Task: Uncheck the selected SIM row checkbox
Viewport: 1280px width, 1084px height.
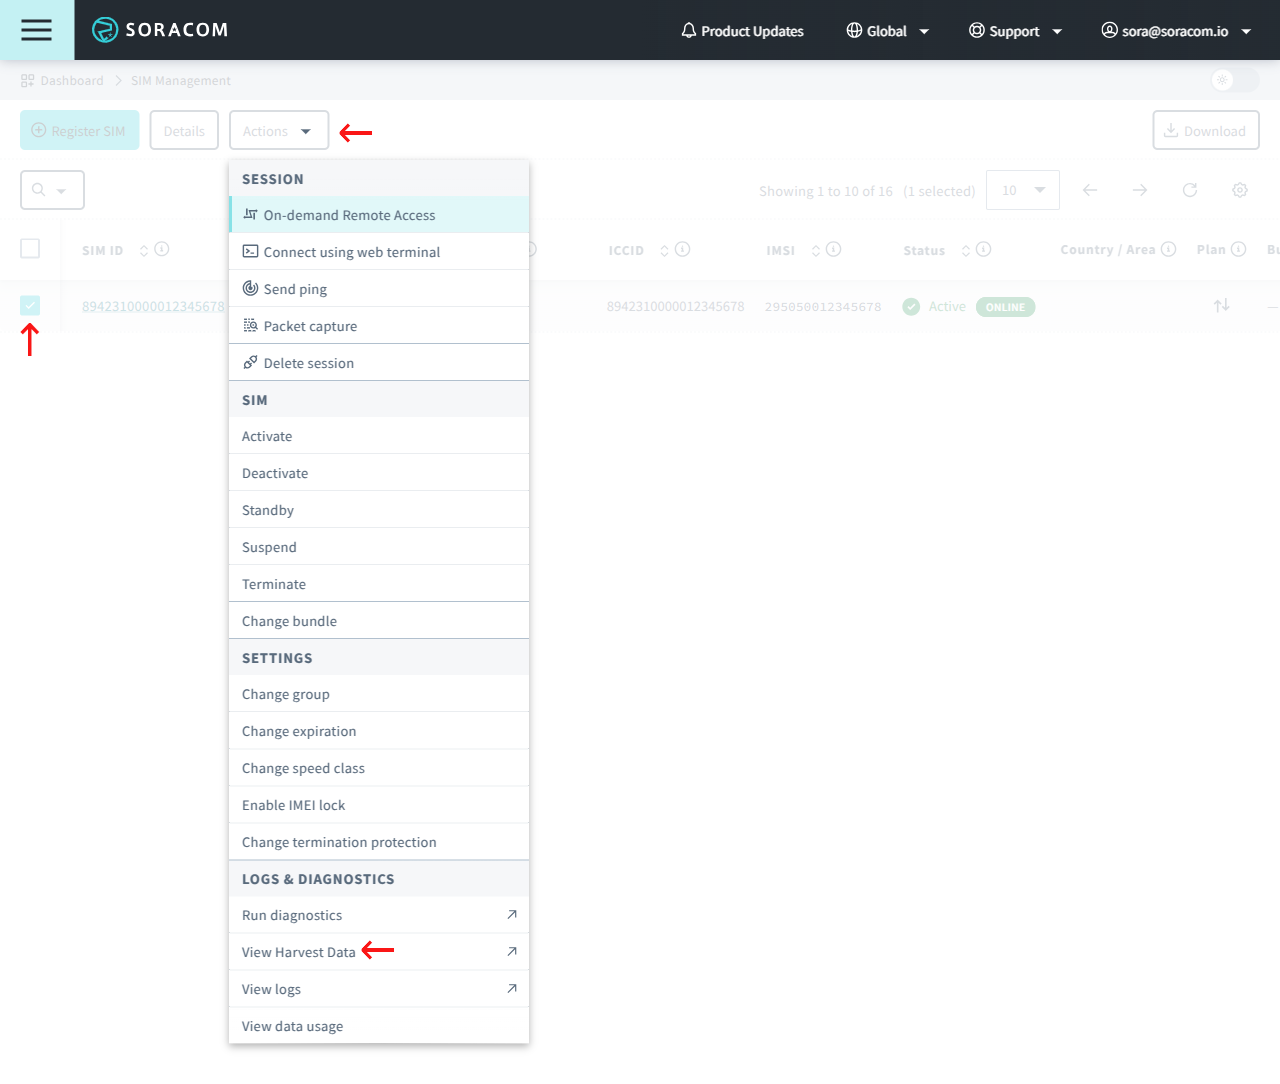Action: tap(30, 306)
